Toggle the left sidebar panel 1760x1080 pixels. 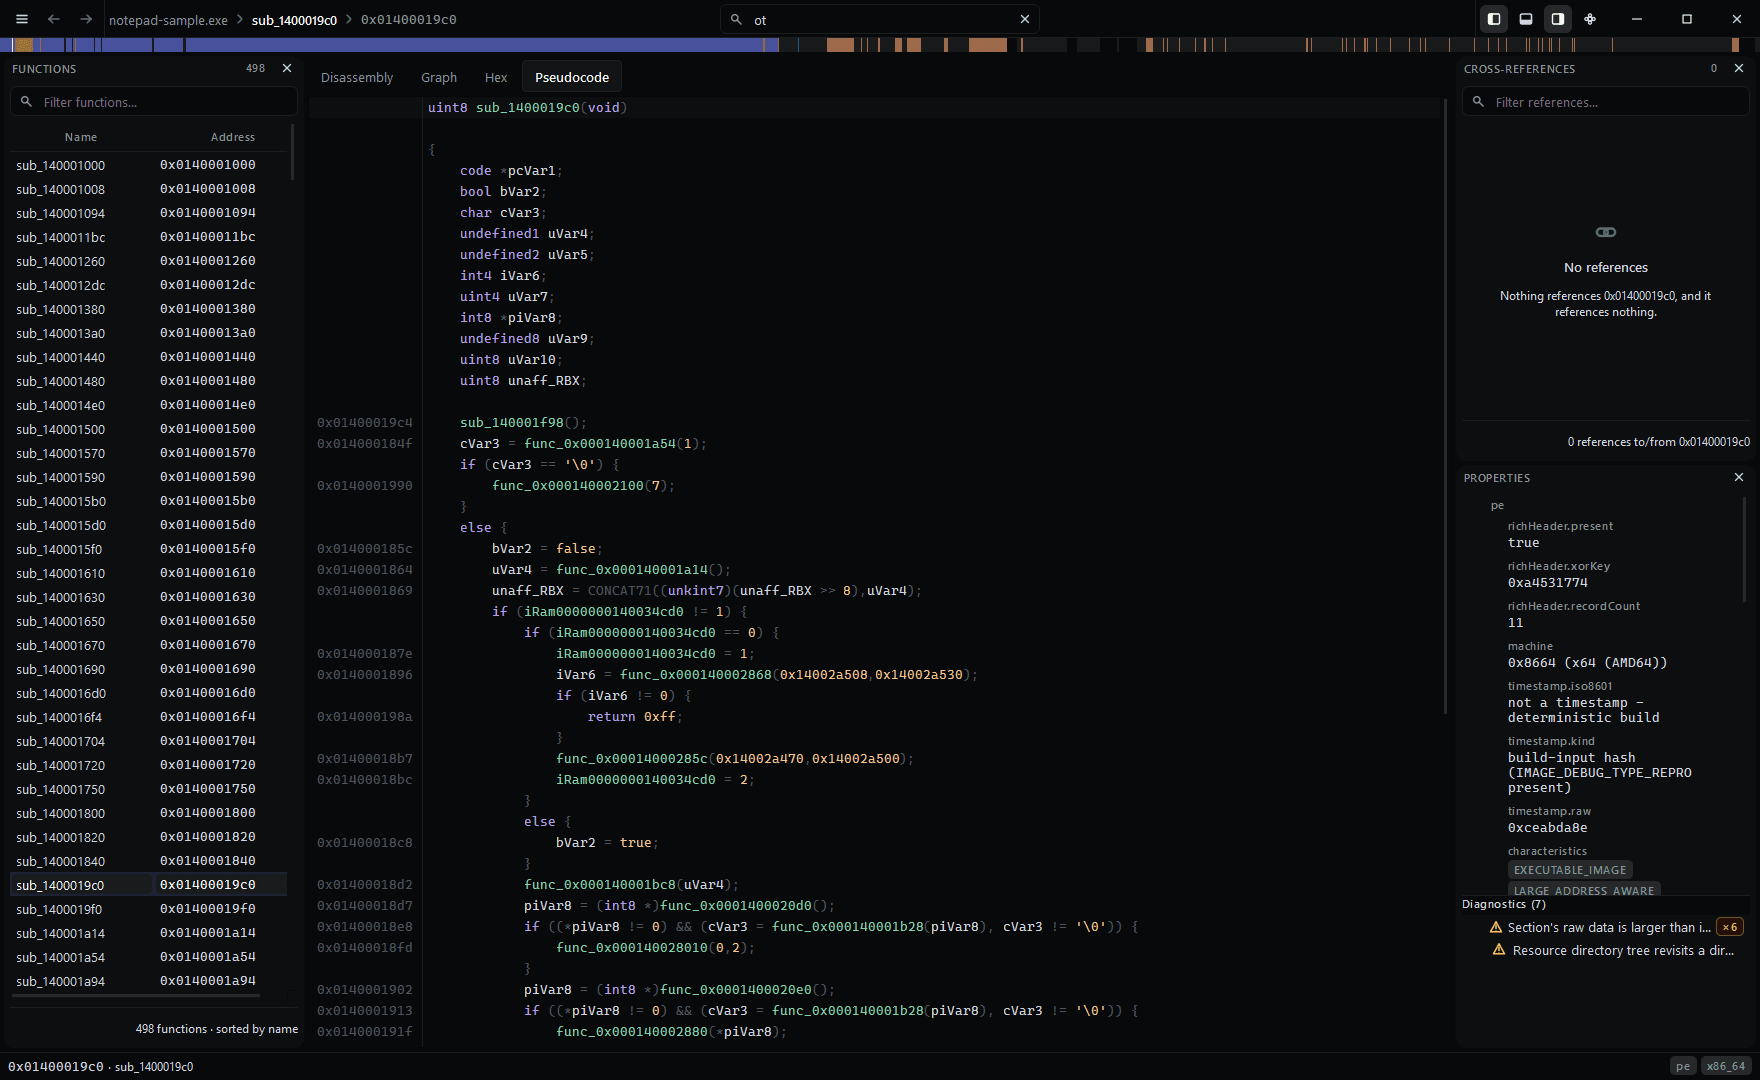[x=1494, y=19]
